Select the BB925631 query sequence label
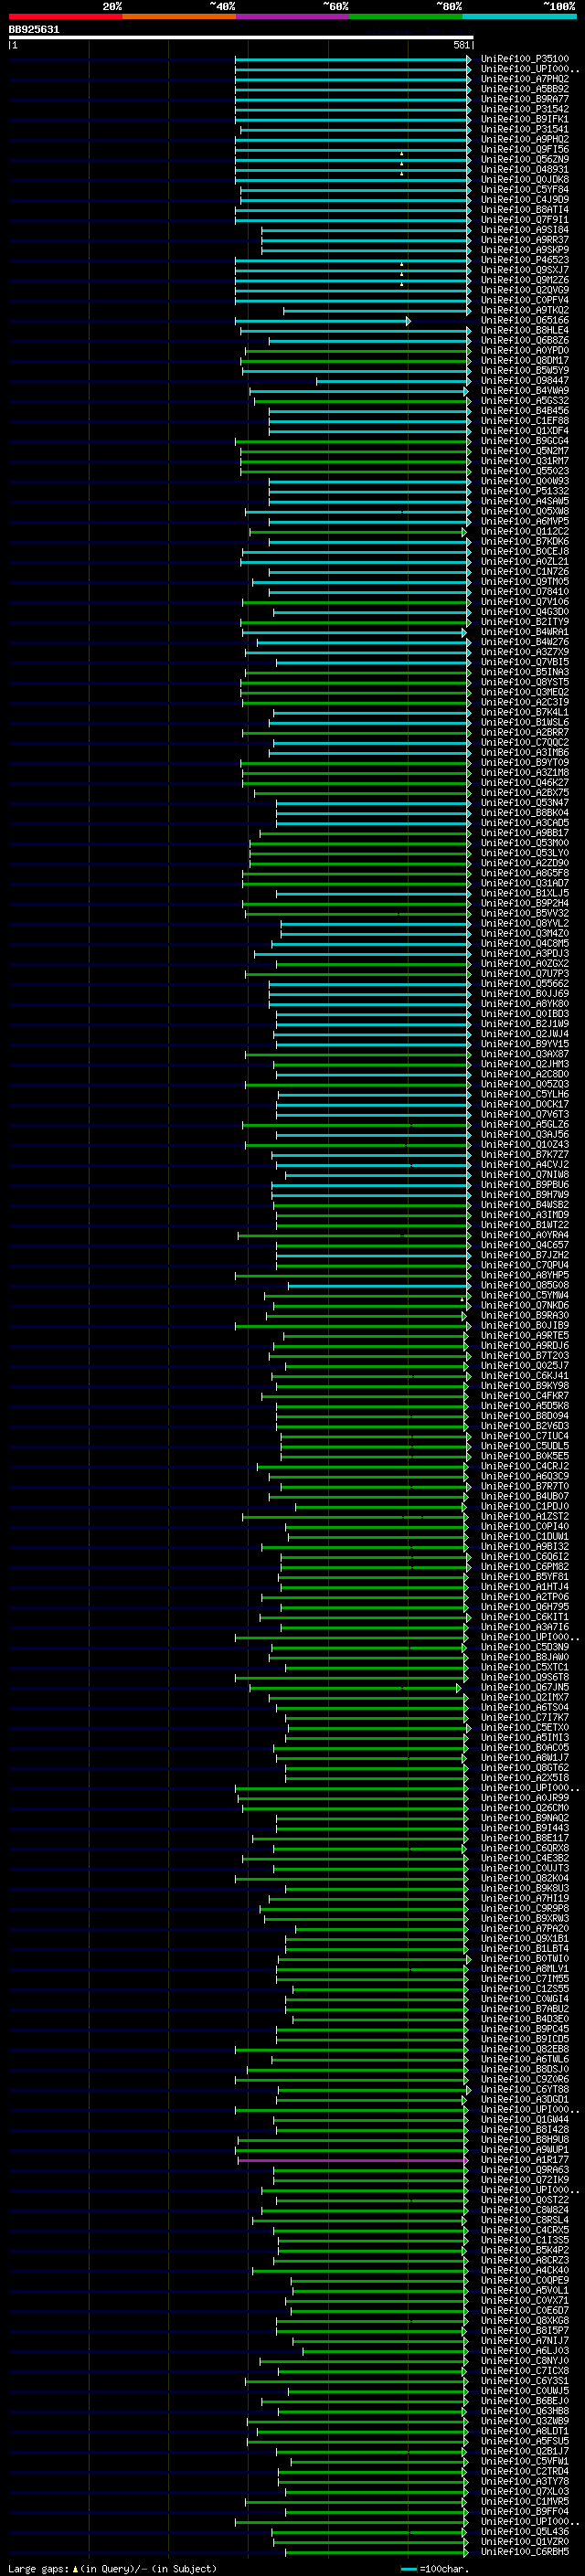The height and width of the screenshot is (2576, 585). point(34,30)
